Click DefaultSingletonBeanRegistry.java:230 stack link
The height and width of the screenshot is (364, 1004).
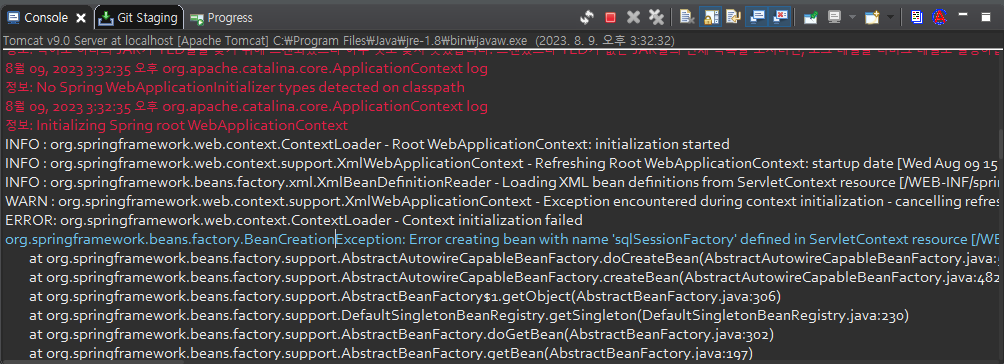point(773,315)
